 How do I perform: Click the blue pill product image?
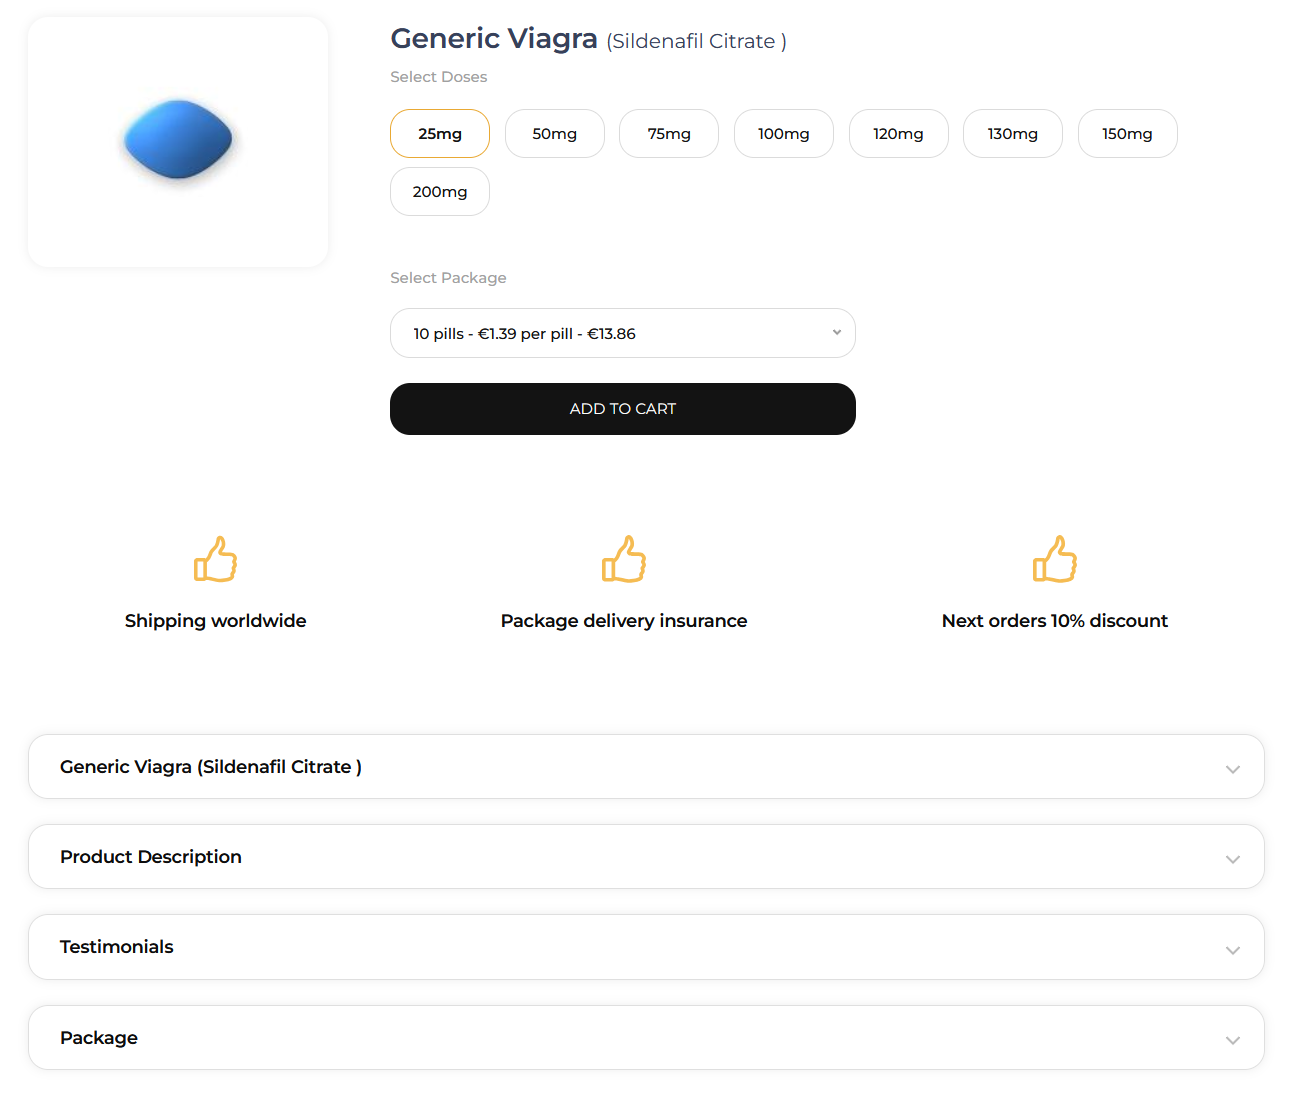point(178,140)
